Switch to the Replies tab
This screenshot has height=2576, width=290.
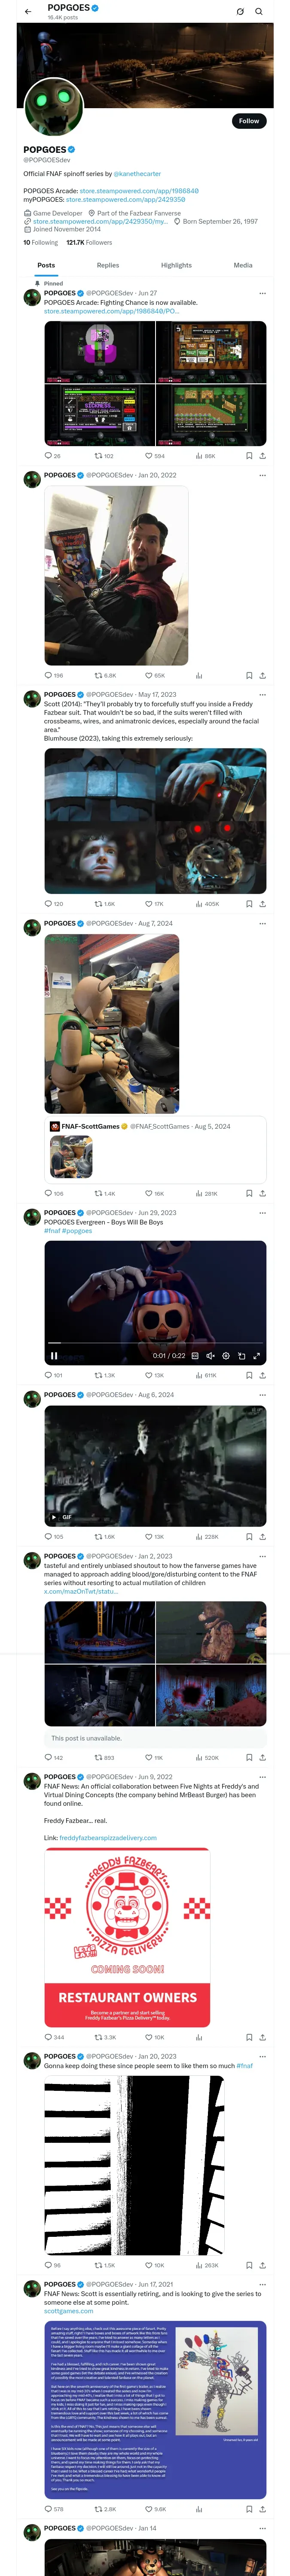[108, 265]
